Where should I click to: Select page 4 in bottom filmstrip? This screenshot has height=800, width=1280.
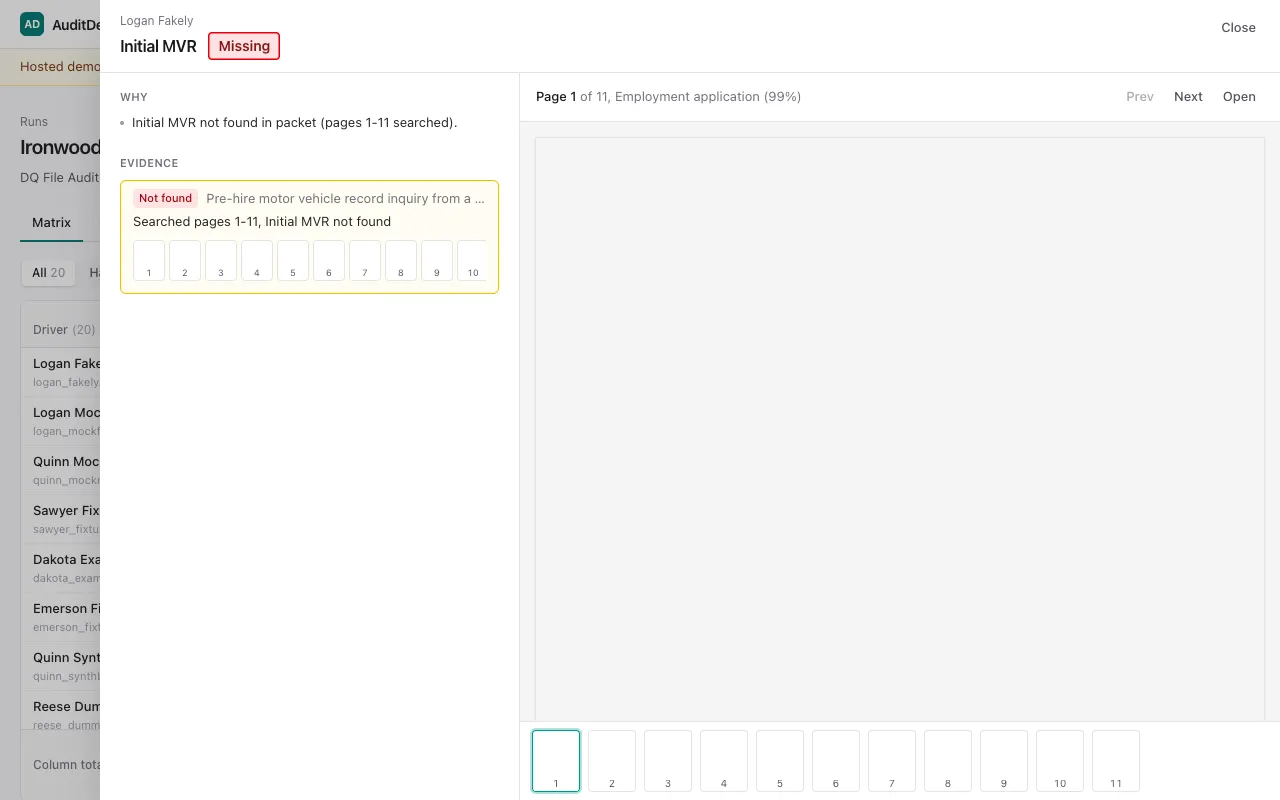(x=724, y=761)
